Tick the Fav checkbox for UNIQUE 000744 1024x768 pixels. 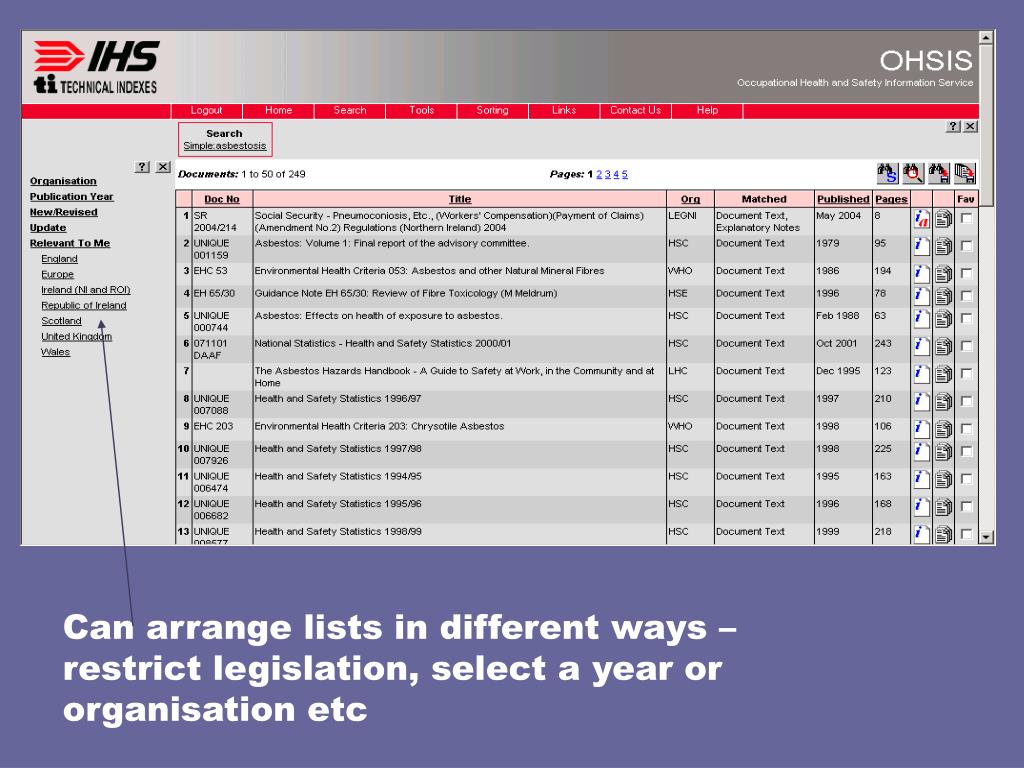pyautogui.click(x=967, y=319)
